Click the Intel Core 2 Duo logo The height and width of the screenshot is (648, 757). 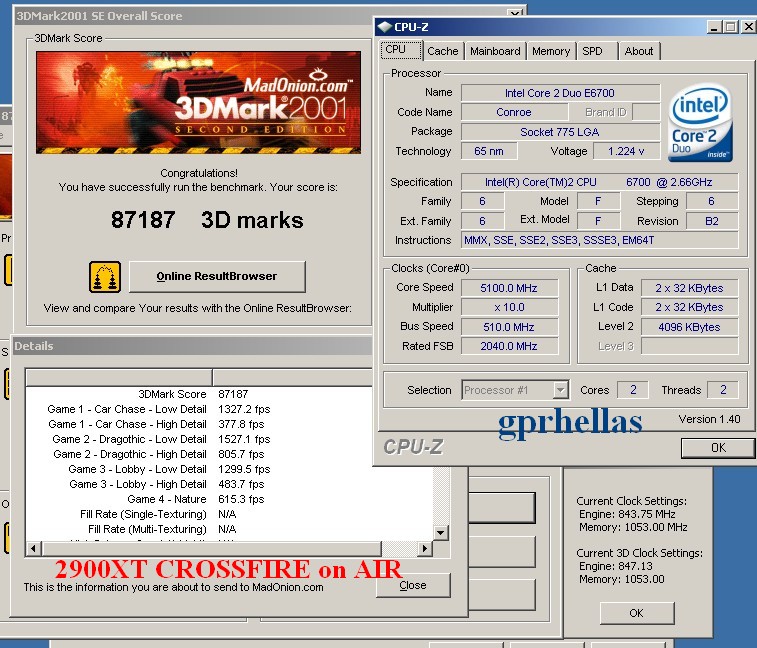click(701, 123)
